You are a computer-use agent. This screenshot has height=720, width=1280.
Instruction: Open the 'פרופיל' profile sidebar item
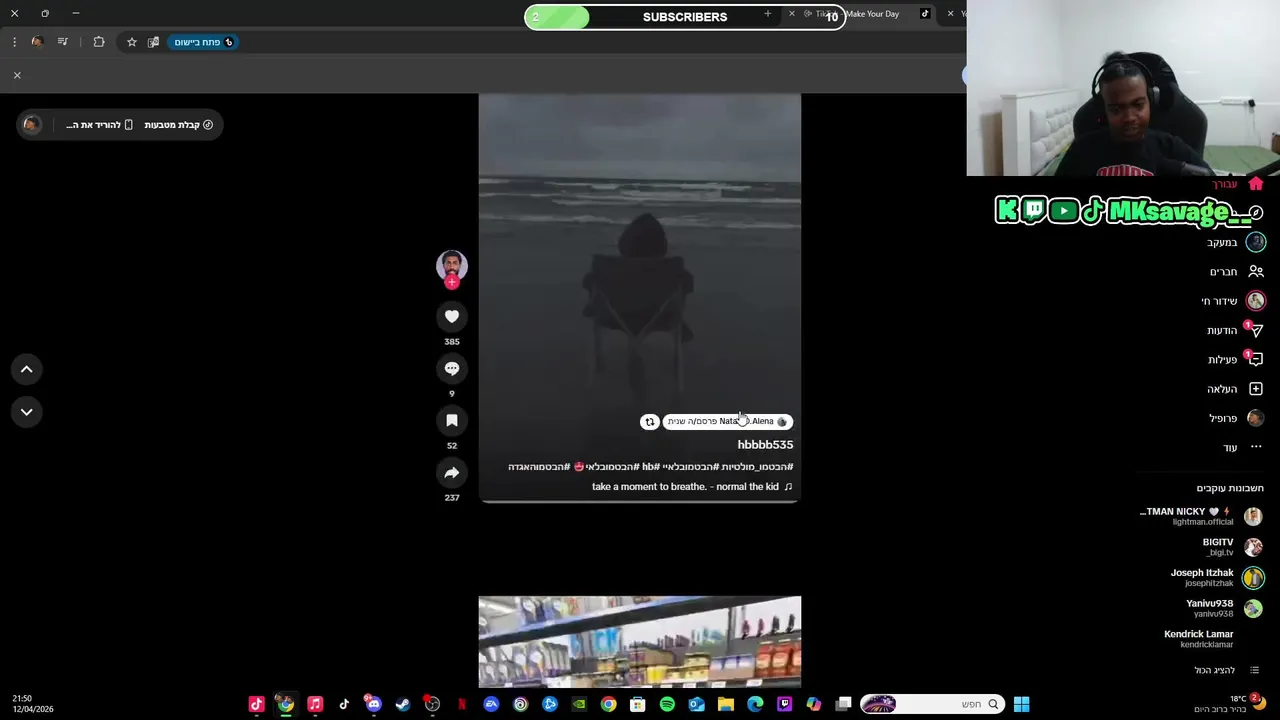[x=1237, y=418]
